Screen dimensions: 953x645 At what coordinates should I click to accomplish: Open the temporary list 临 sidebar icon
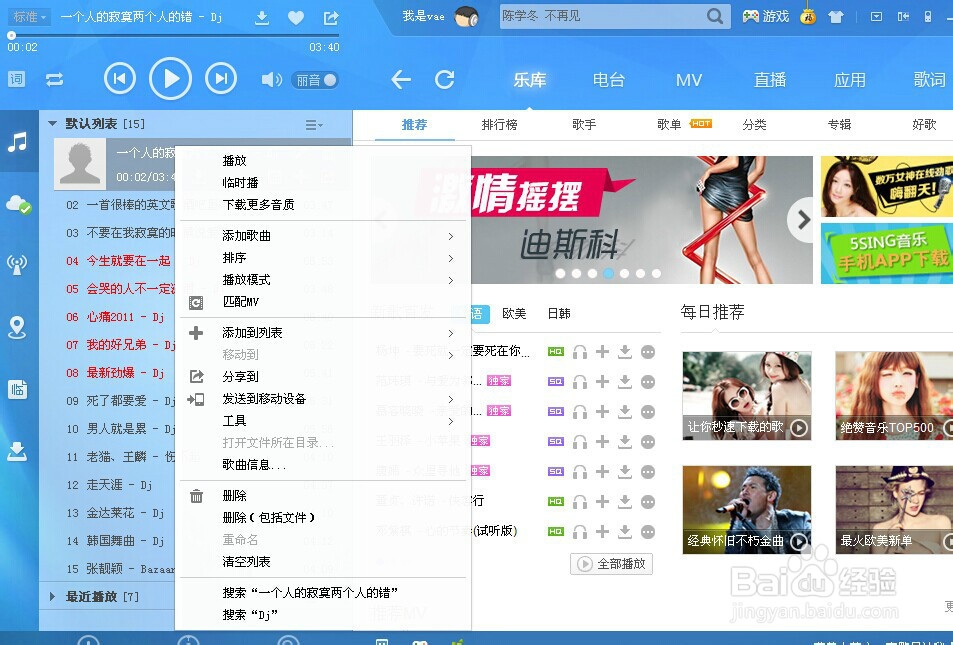coord(17,389)
